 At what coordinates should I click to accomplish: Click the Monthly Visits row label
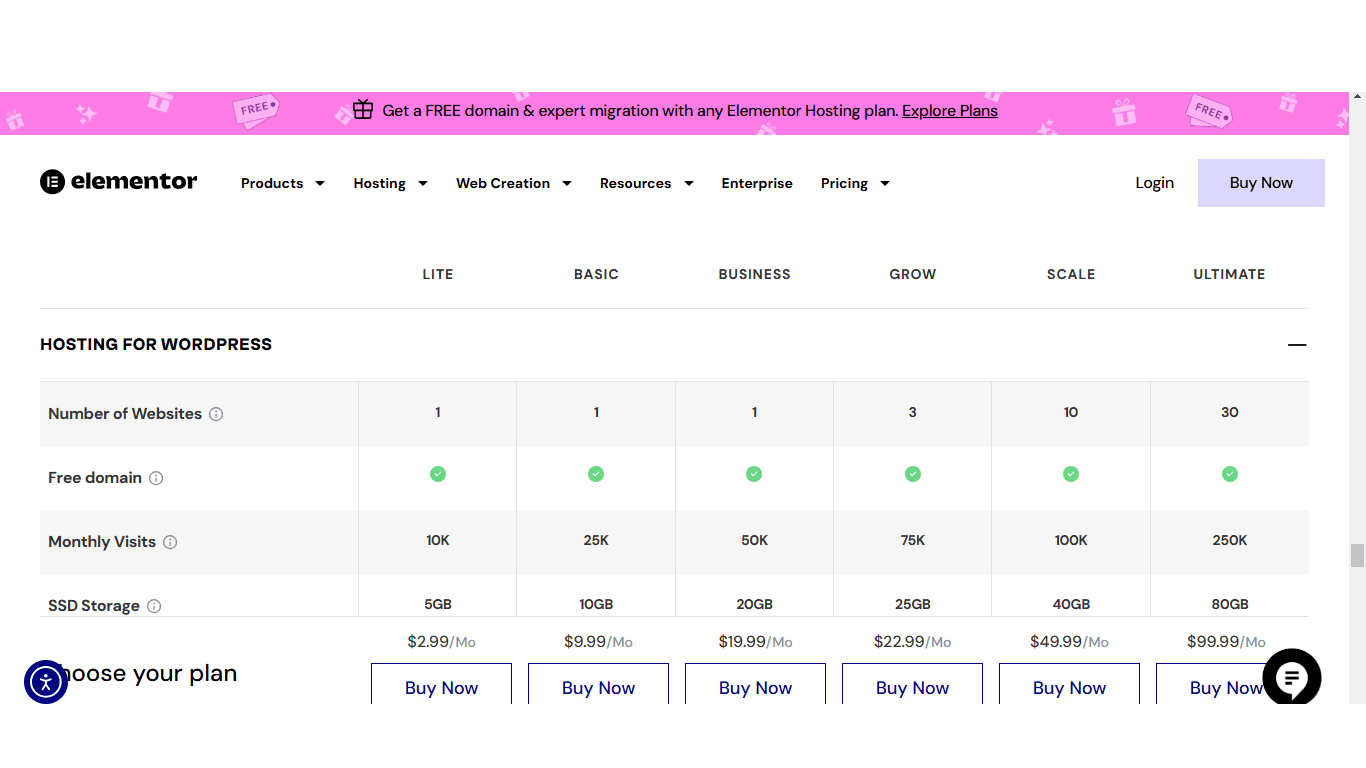pos(102,542)
